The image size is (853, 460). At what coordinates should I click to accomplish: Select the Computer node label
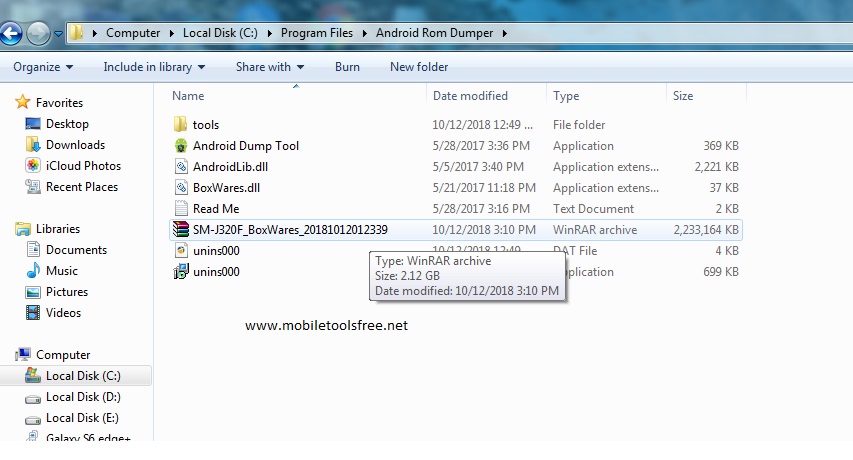click(63, 355)
